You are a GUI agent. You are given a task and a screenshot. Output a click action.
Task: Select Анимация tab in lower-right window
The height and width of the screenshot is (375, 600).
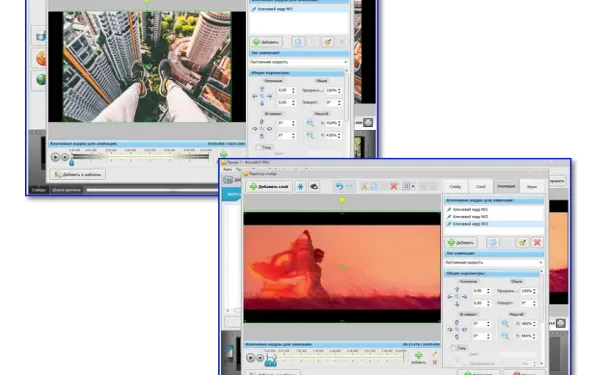tap(506, 186)
